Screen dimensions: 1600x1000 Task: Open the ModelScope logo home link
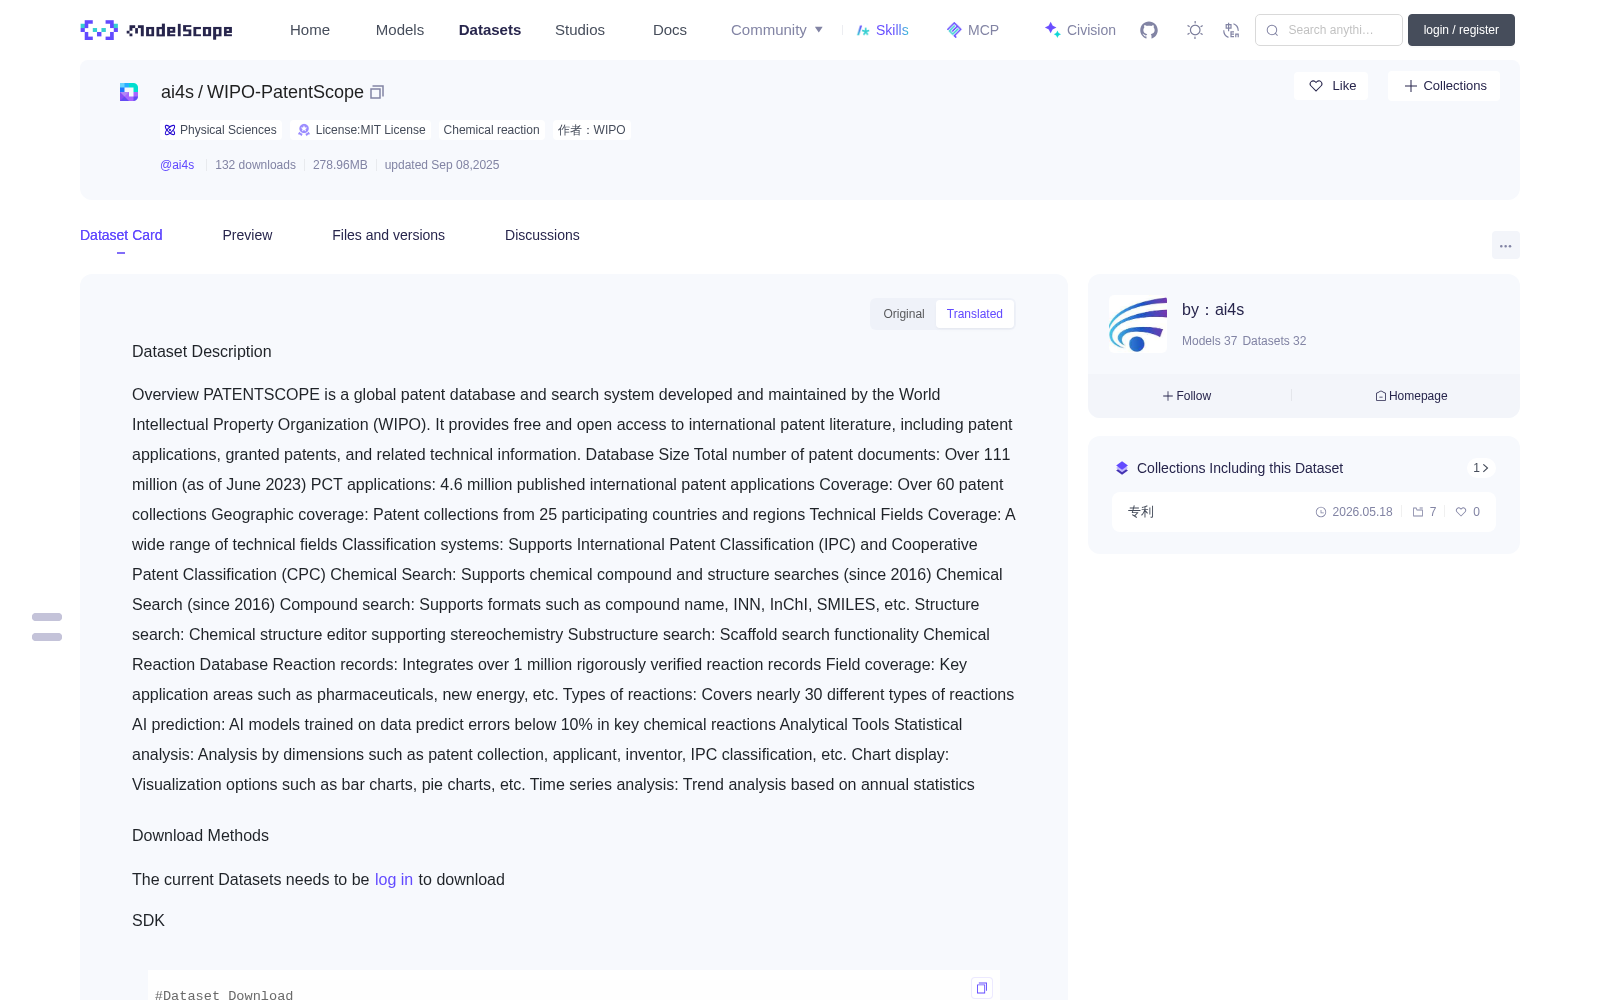(156, 30)
